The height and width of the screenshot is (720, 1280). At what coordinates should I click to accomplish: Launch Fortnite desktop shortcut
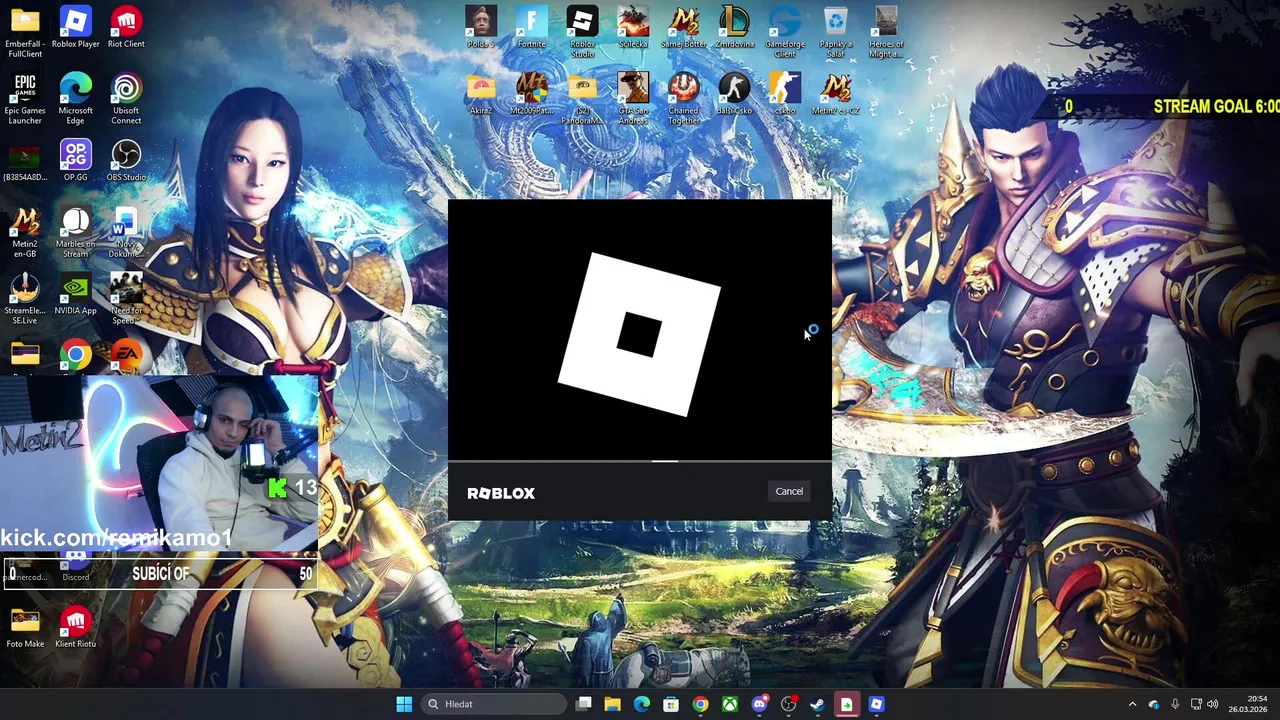point(532,27)
